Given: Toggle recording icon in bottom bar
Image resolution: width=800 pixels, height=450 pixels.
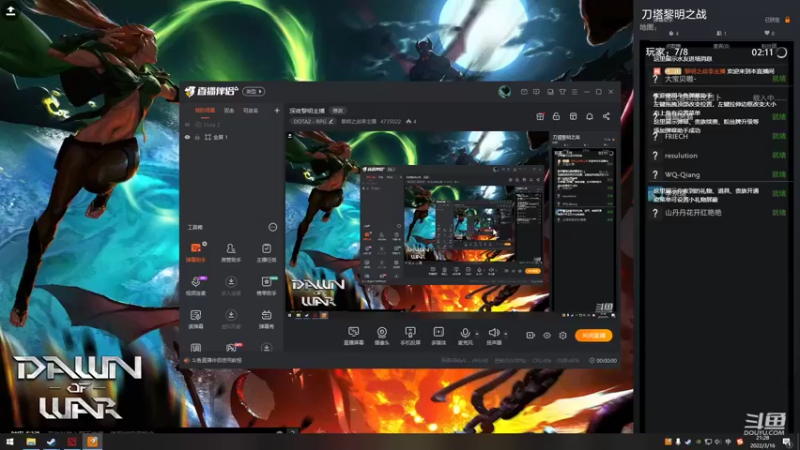Looking at the screenshot, I should click(x=530, y=335).
